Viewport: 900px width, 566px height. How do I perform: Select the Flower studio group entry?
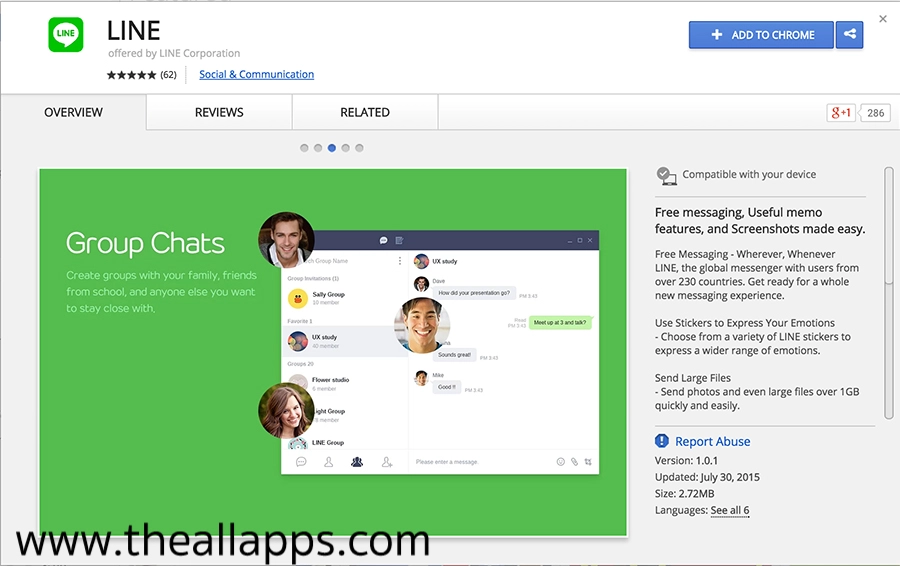[x=344, y=384]
